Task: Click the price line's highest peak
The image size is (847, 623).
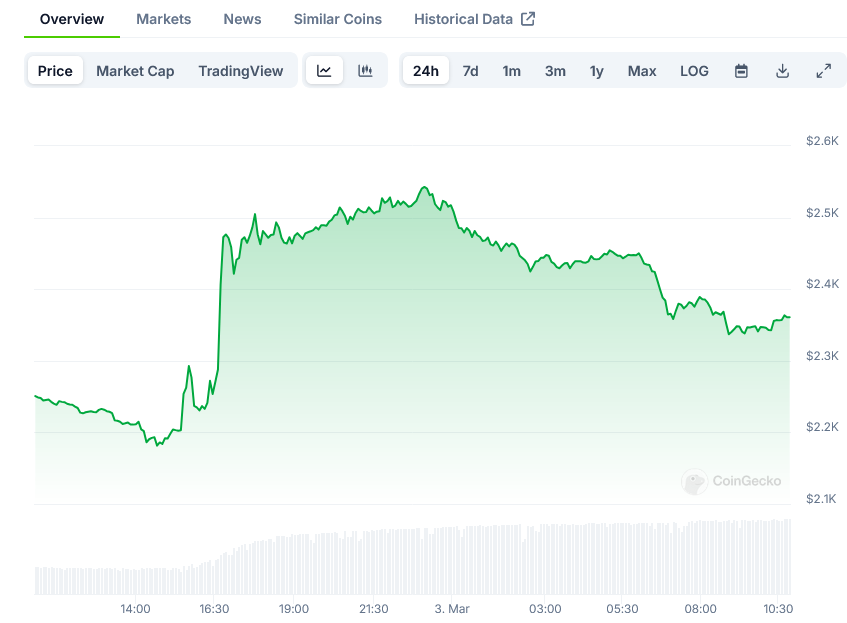Action: pyautogui.click(x=425, y=187)
